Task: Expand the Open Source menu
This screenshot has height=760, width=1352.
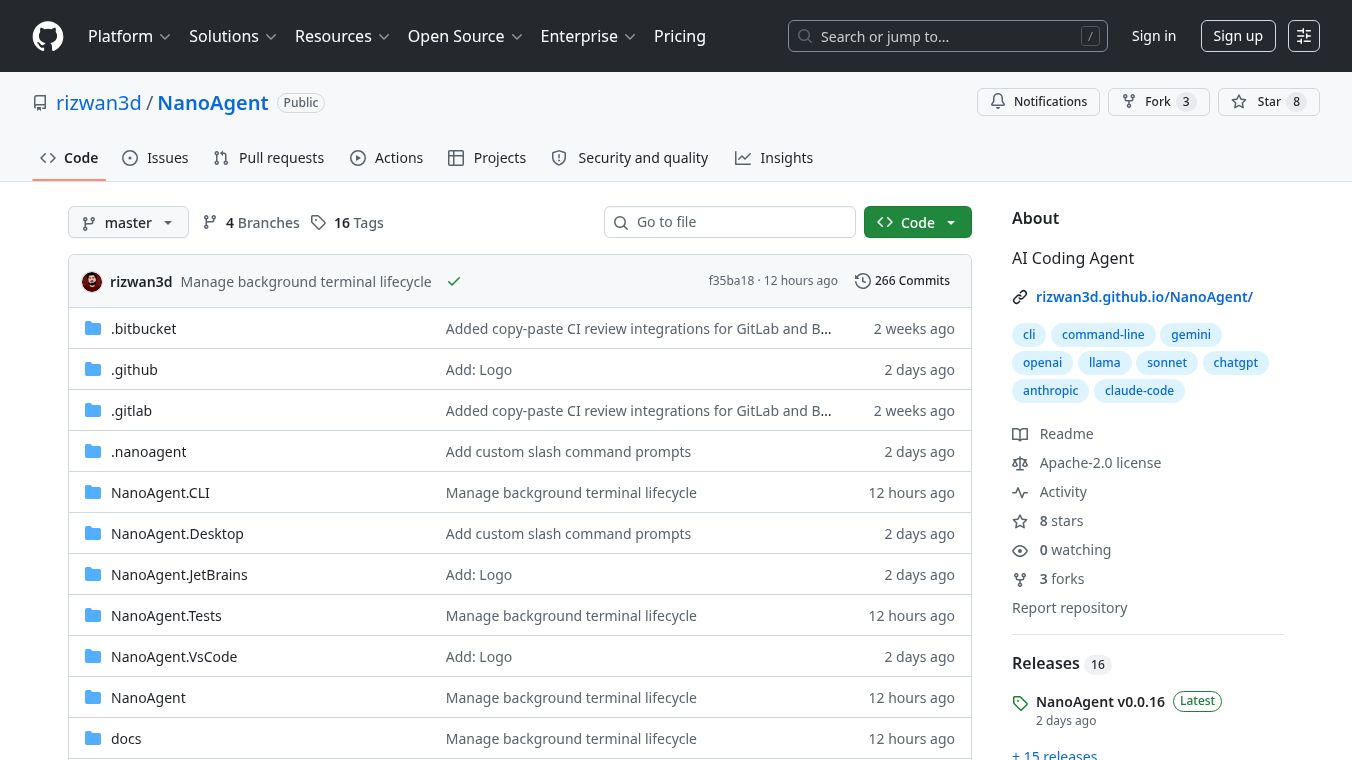Action: click(465, 36)
